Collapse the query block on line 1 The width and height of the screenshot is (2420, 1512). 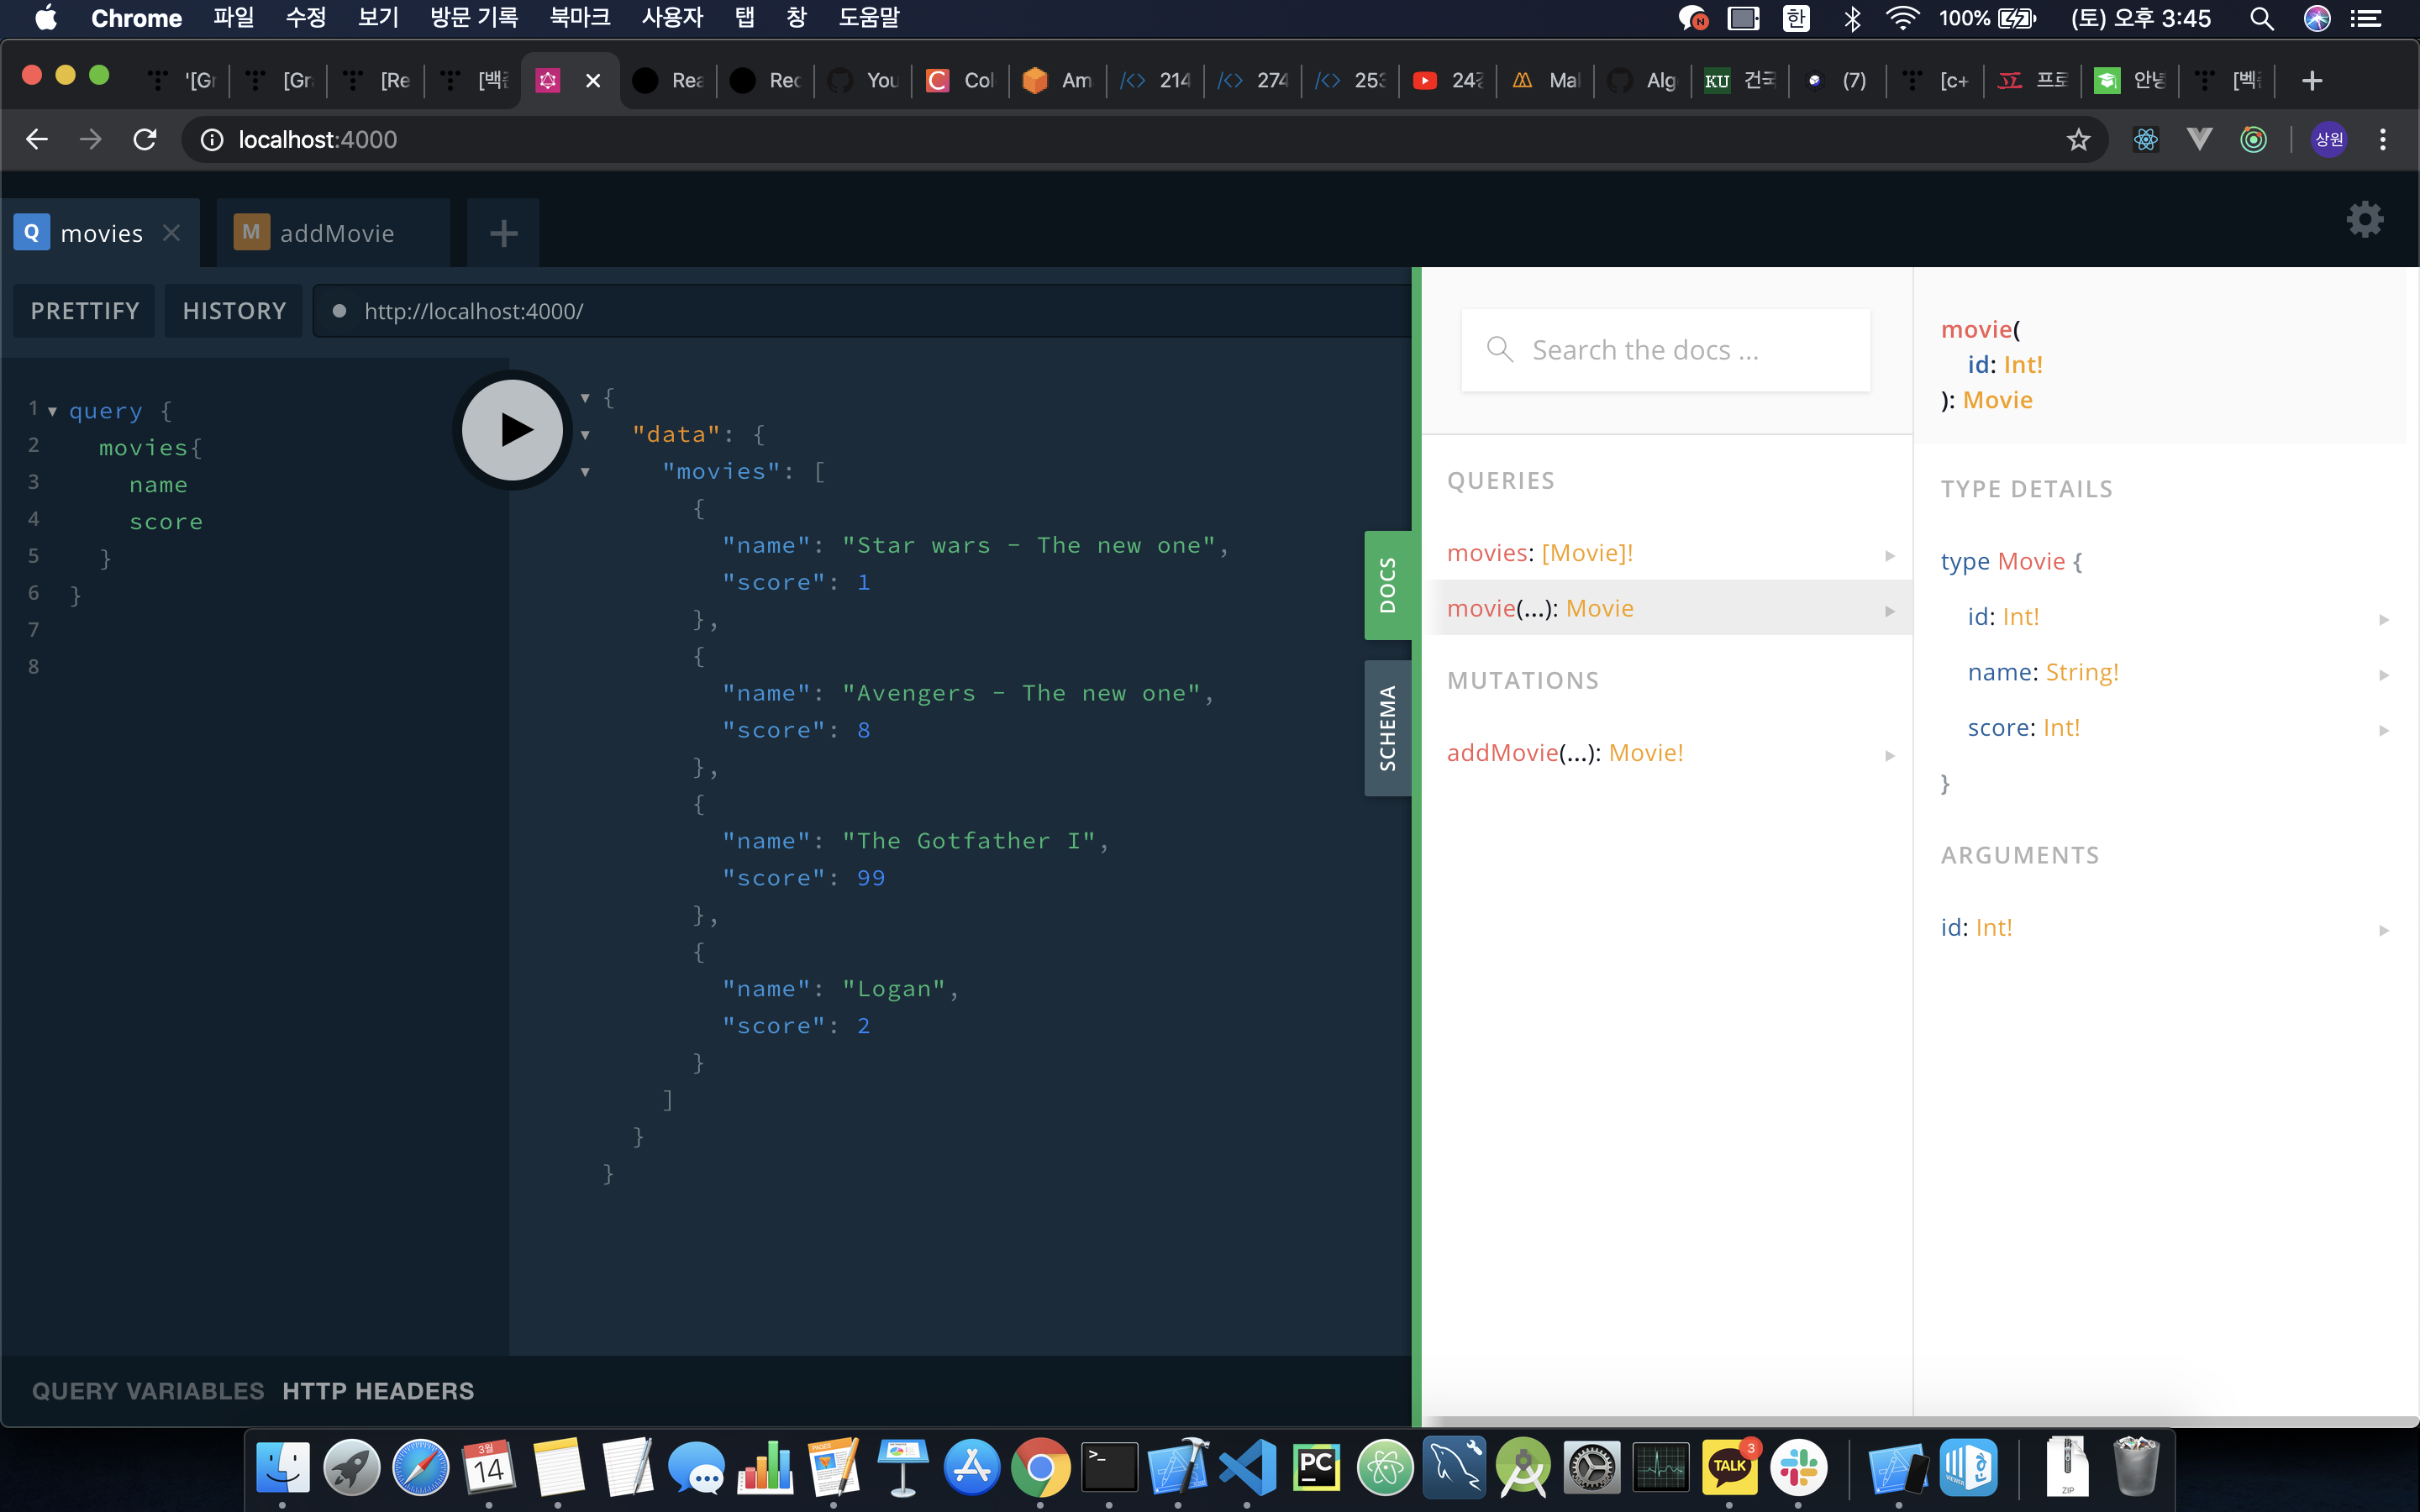52,411
